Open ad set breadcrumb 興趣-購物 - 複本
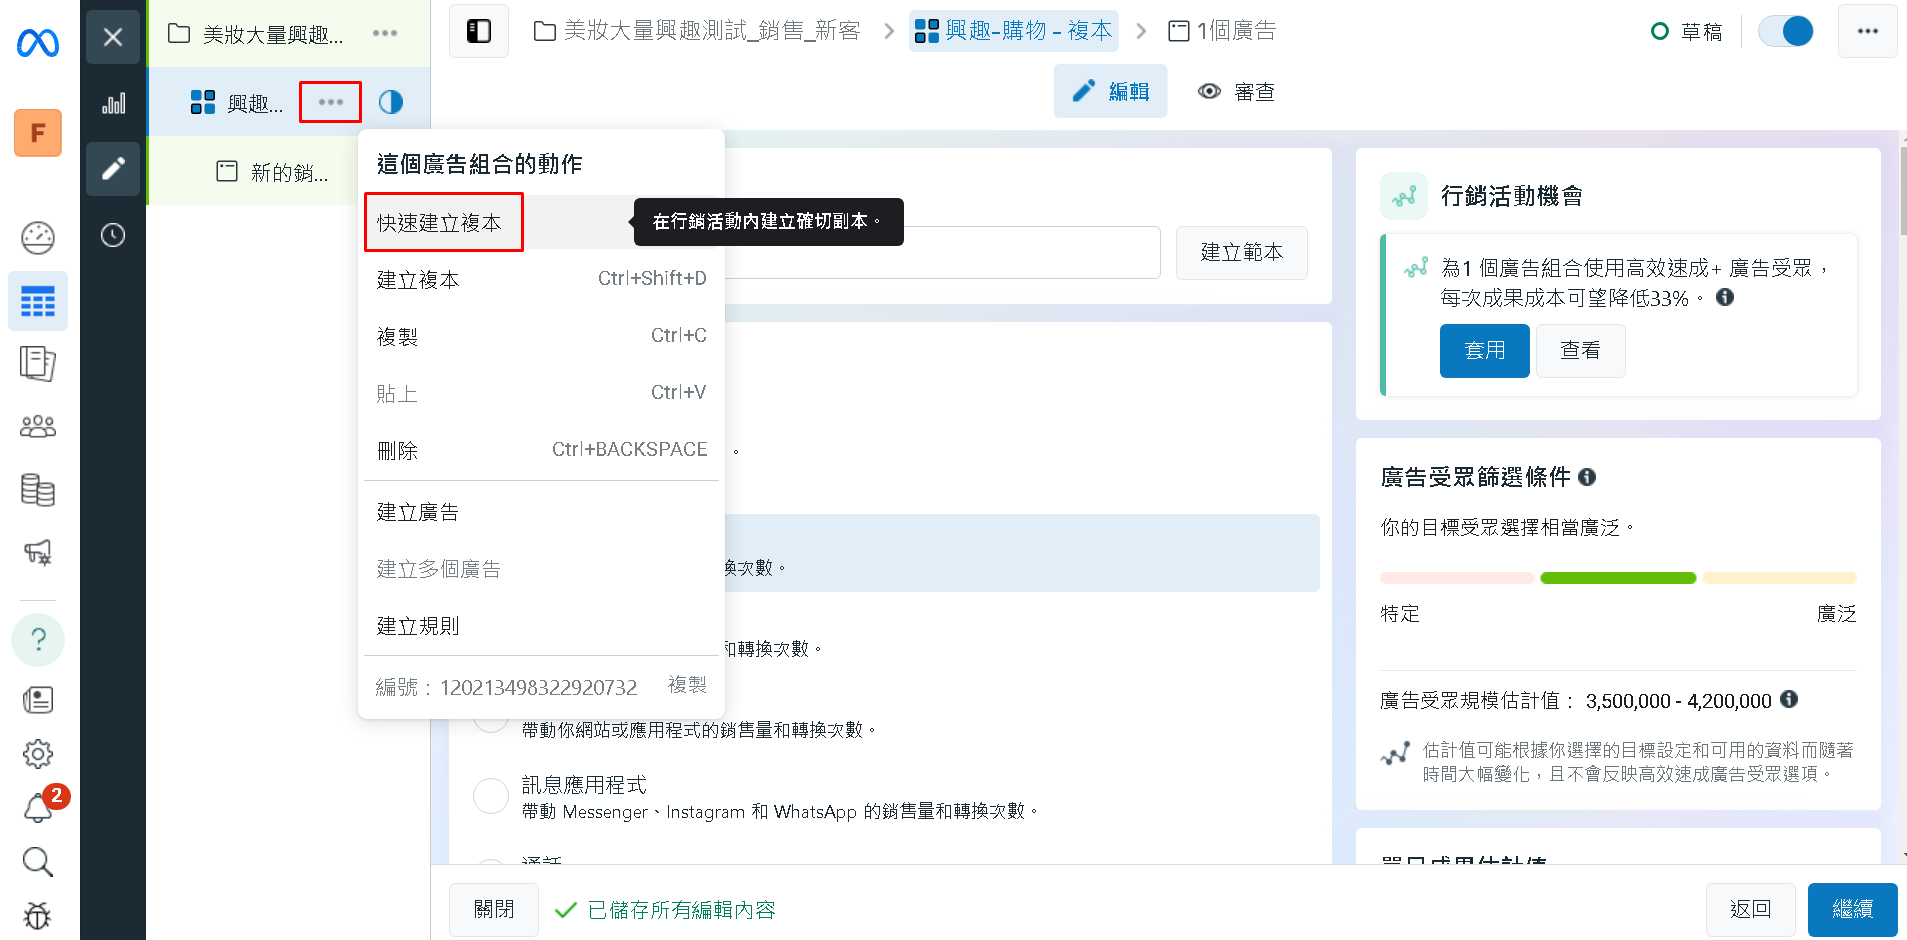Image resolution: width=1907 pixels, height=940 pixels. click(1013, 31)
